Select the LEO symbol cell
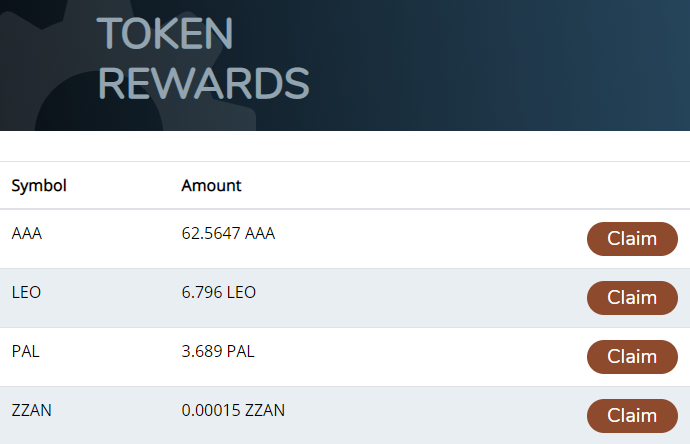Screen dimensions: 690x444 pos(26,292)
